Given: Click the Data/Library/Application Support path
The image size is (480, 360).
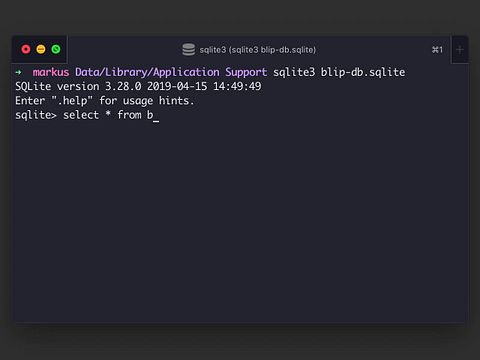Looking at the screenshot, I should [171, 72].
